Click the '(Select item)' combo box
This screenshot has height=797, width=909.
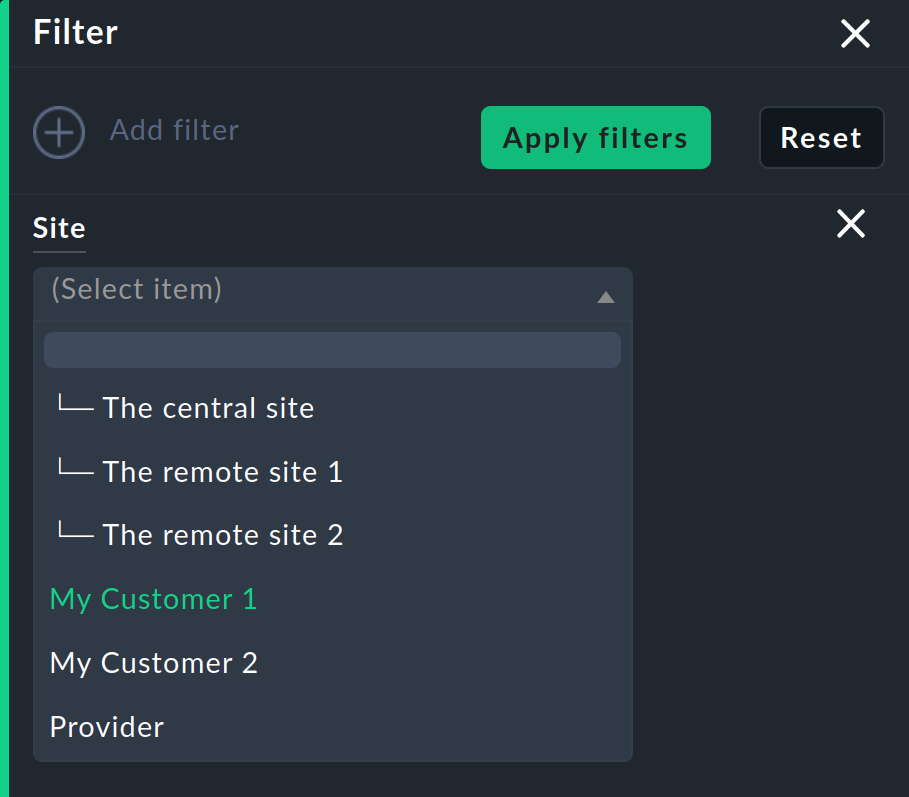[x=320, y=291]
